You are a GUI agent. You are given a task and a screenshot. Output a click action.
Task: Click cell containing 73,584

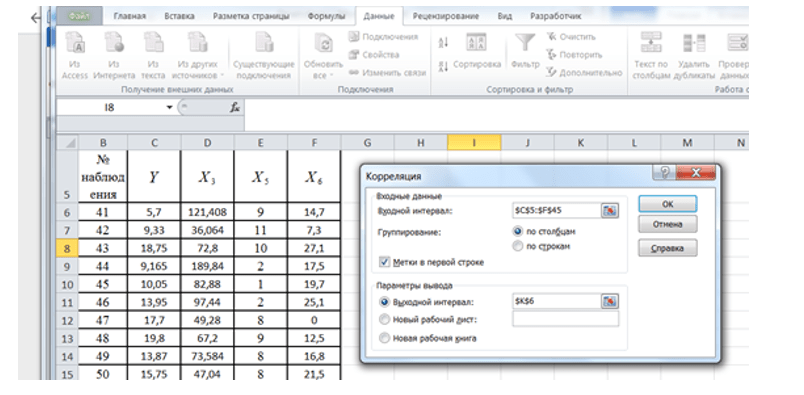tap(207, 356)
